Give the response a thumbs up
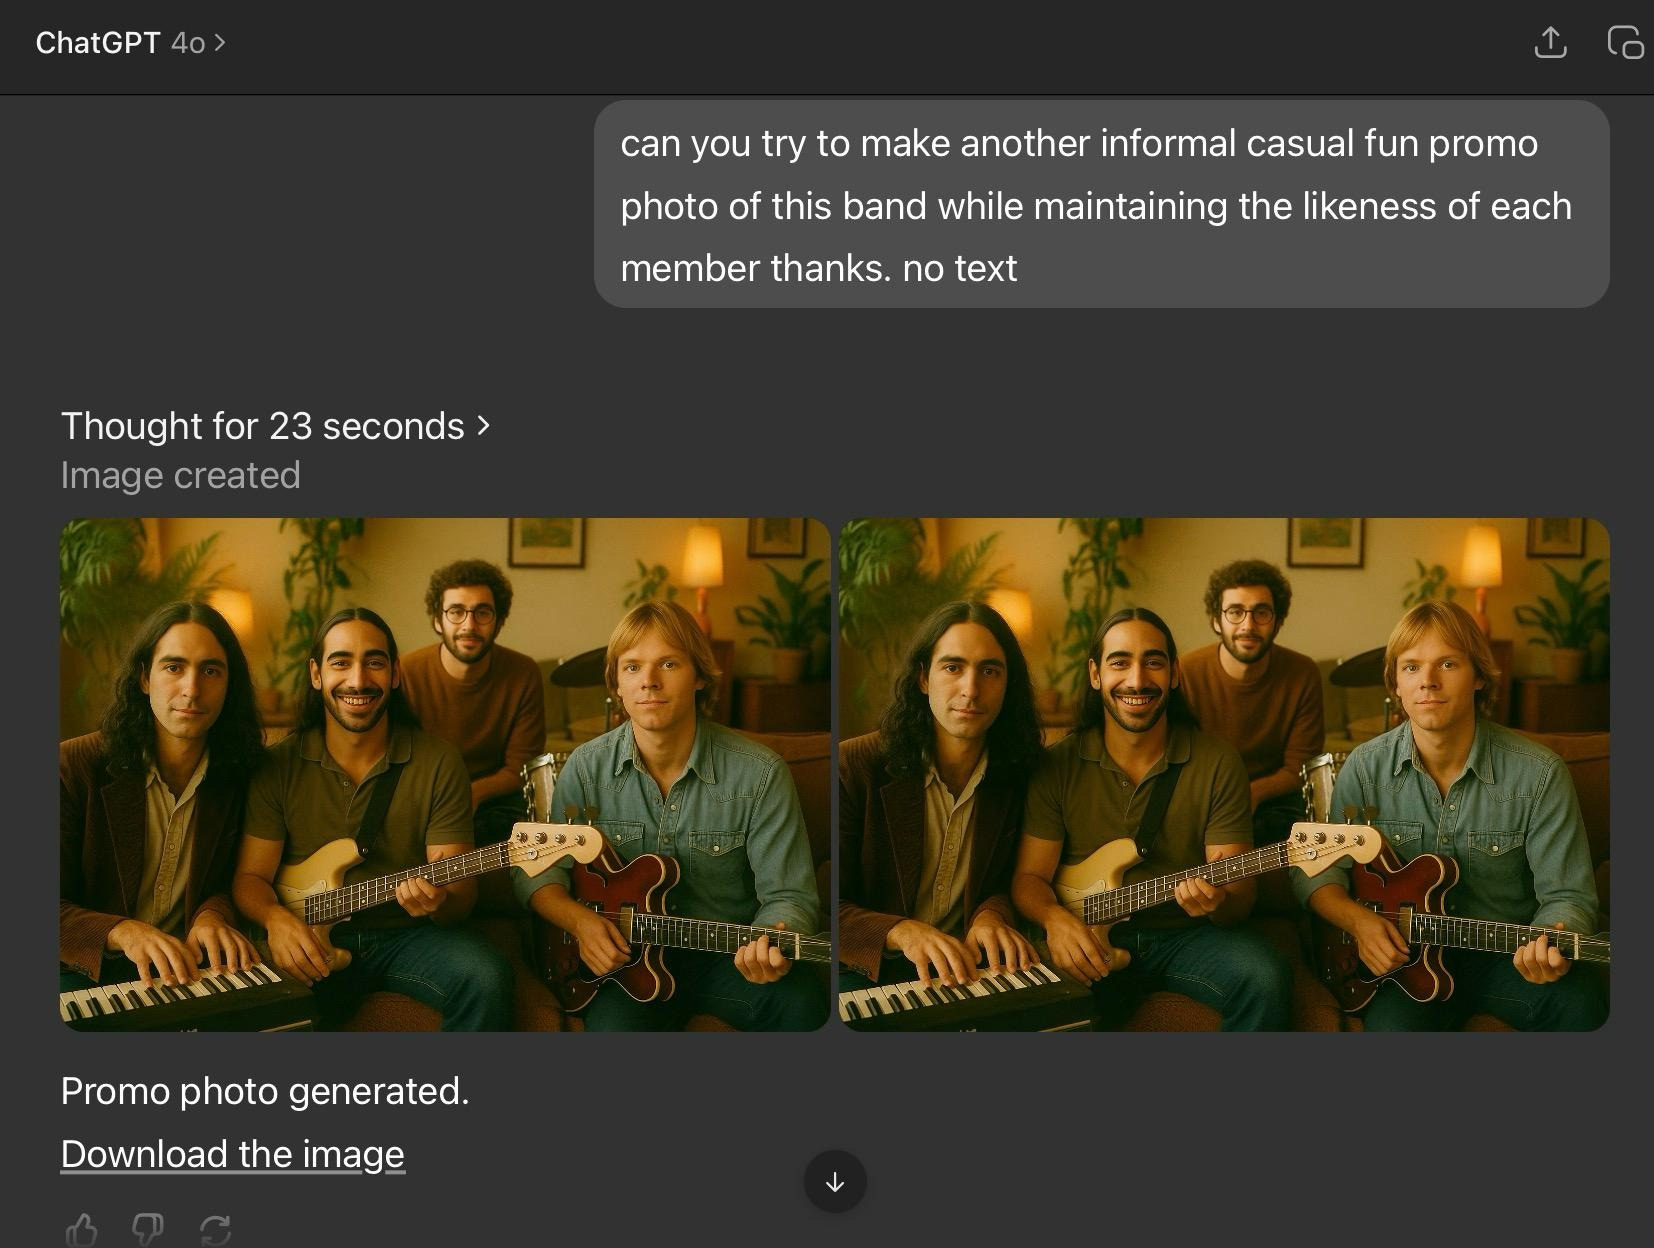1654x1248 pixels. click(x=82, y=1229)
